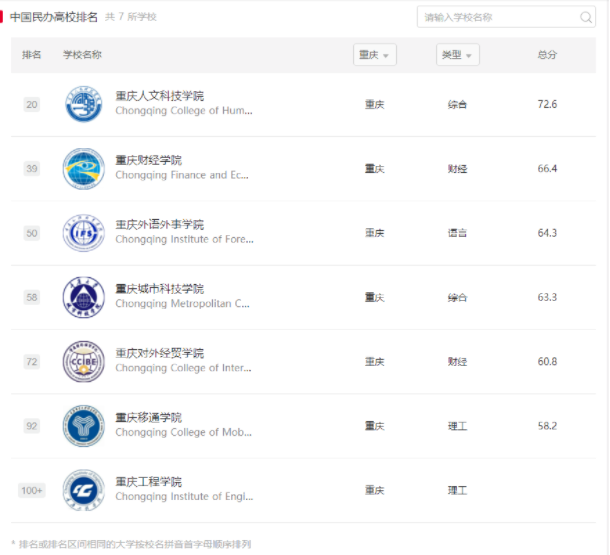Click the 重庆移通学院 school logo
The height and width of the screenshot is (555, 610).
coord(84,426)
